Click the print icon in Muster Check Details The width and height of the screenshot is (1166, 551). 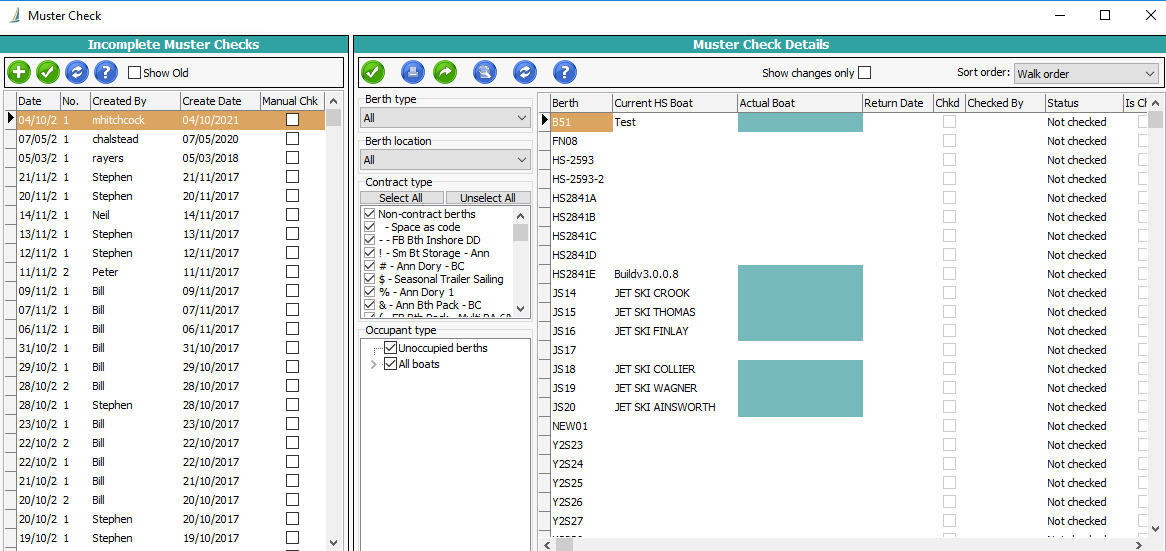pyautogui.click(x=413, y=72)
